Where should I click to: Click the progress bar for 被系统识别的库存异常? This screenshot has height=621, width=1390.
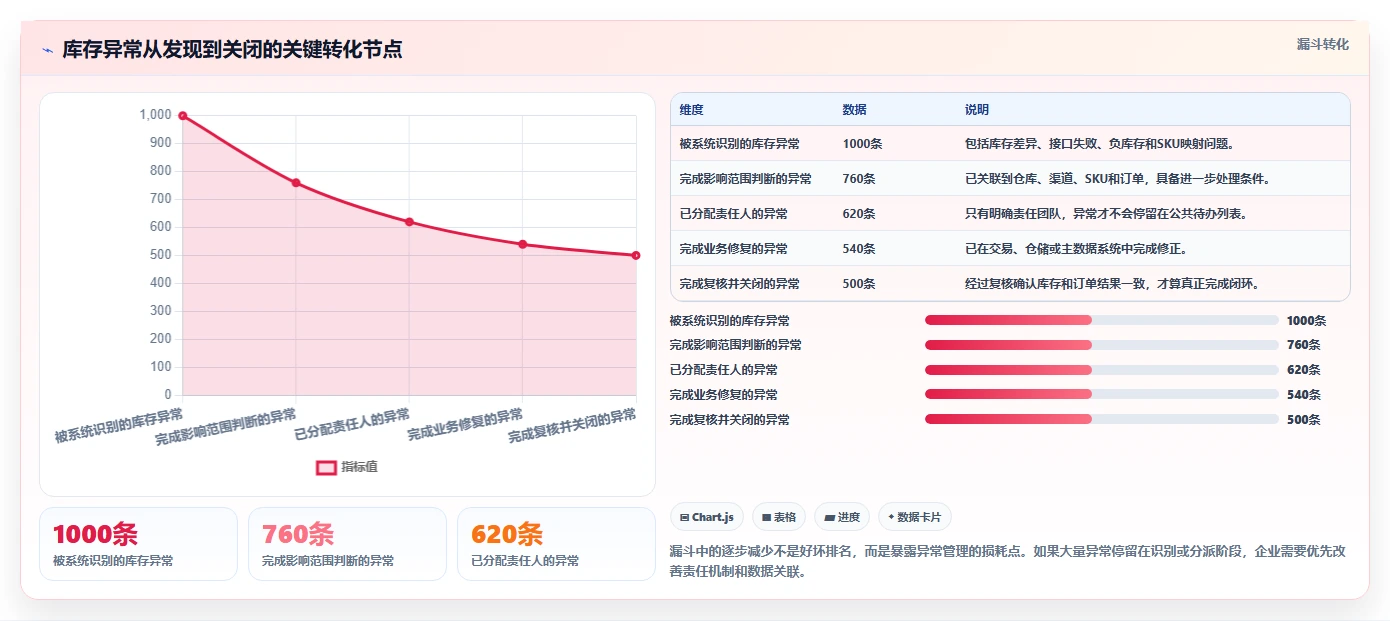coord(1101,320)
